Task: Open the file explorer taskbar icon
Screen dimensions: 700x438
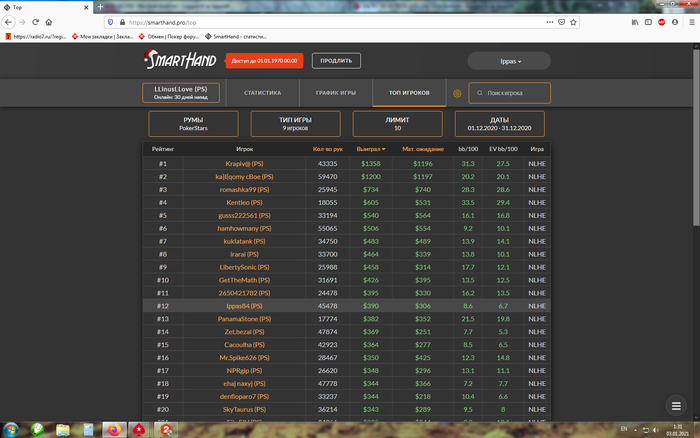Action: pos(62,430)
